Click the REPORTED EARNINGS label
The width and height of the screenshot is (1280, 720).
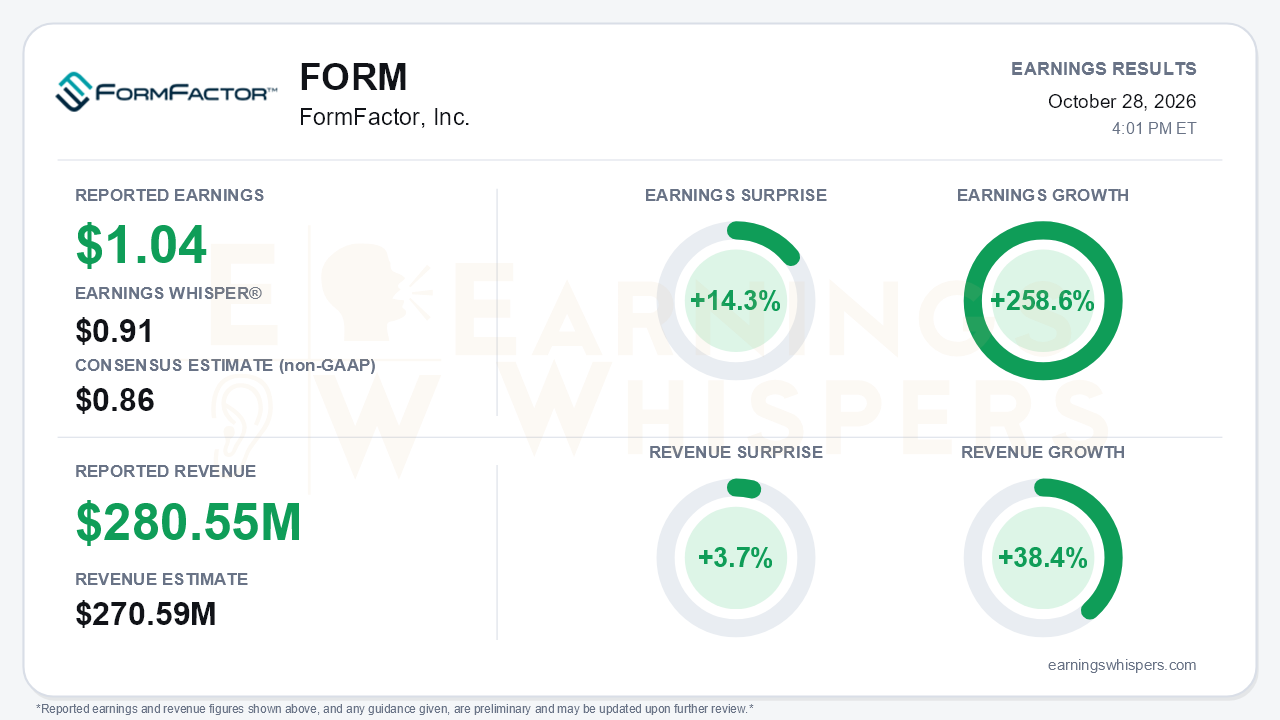click(x=170, y=195)
